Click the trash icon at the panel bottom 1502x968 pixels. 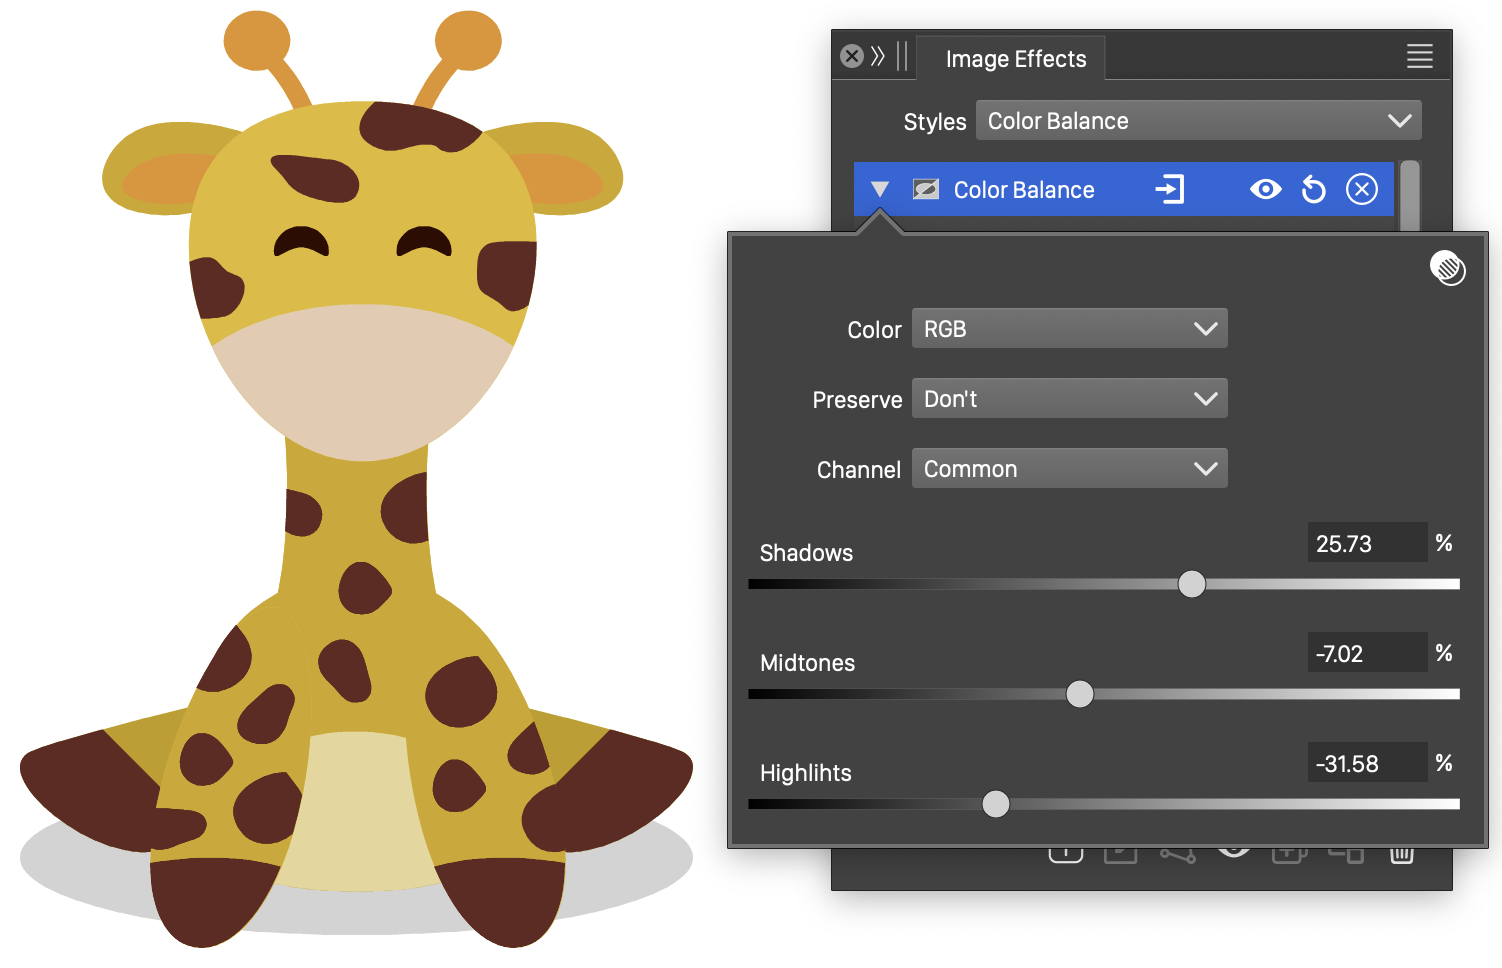(1401, 855)
